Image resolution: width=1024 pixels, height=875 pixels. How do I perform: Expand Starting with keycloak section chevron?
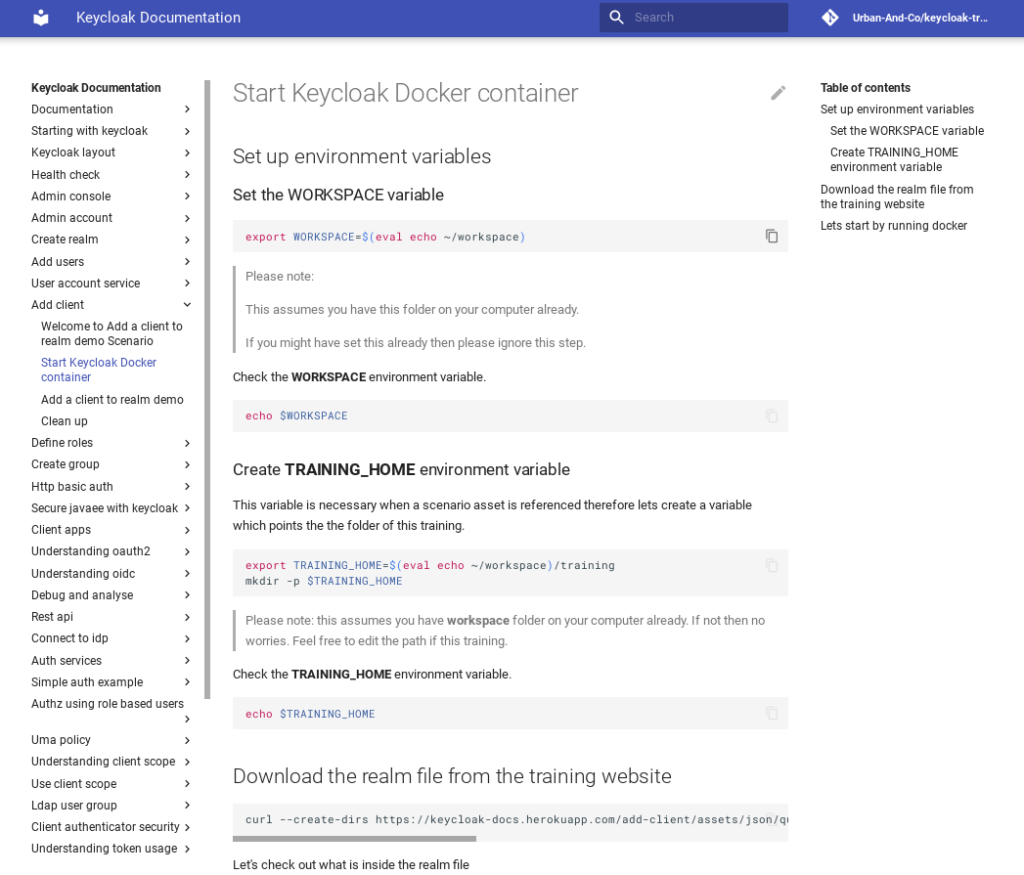click(187, 131)
